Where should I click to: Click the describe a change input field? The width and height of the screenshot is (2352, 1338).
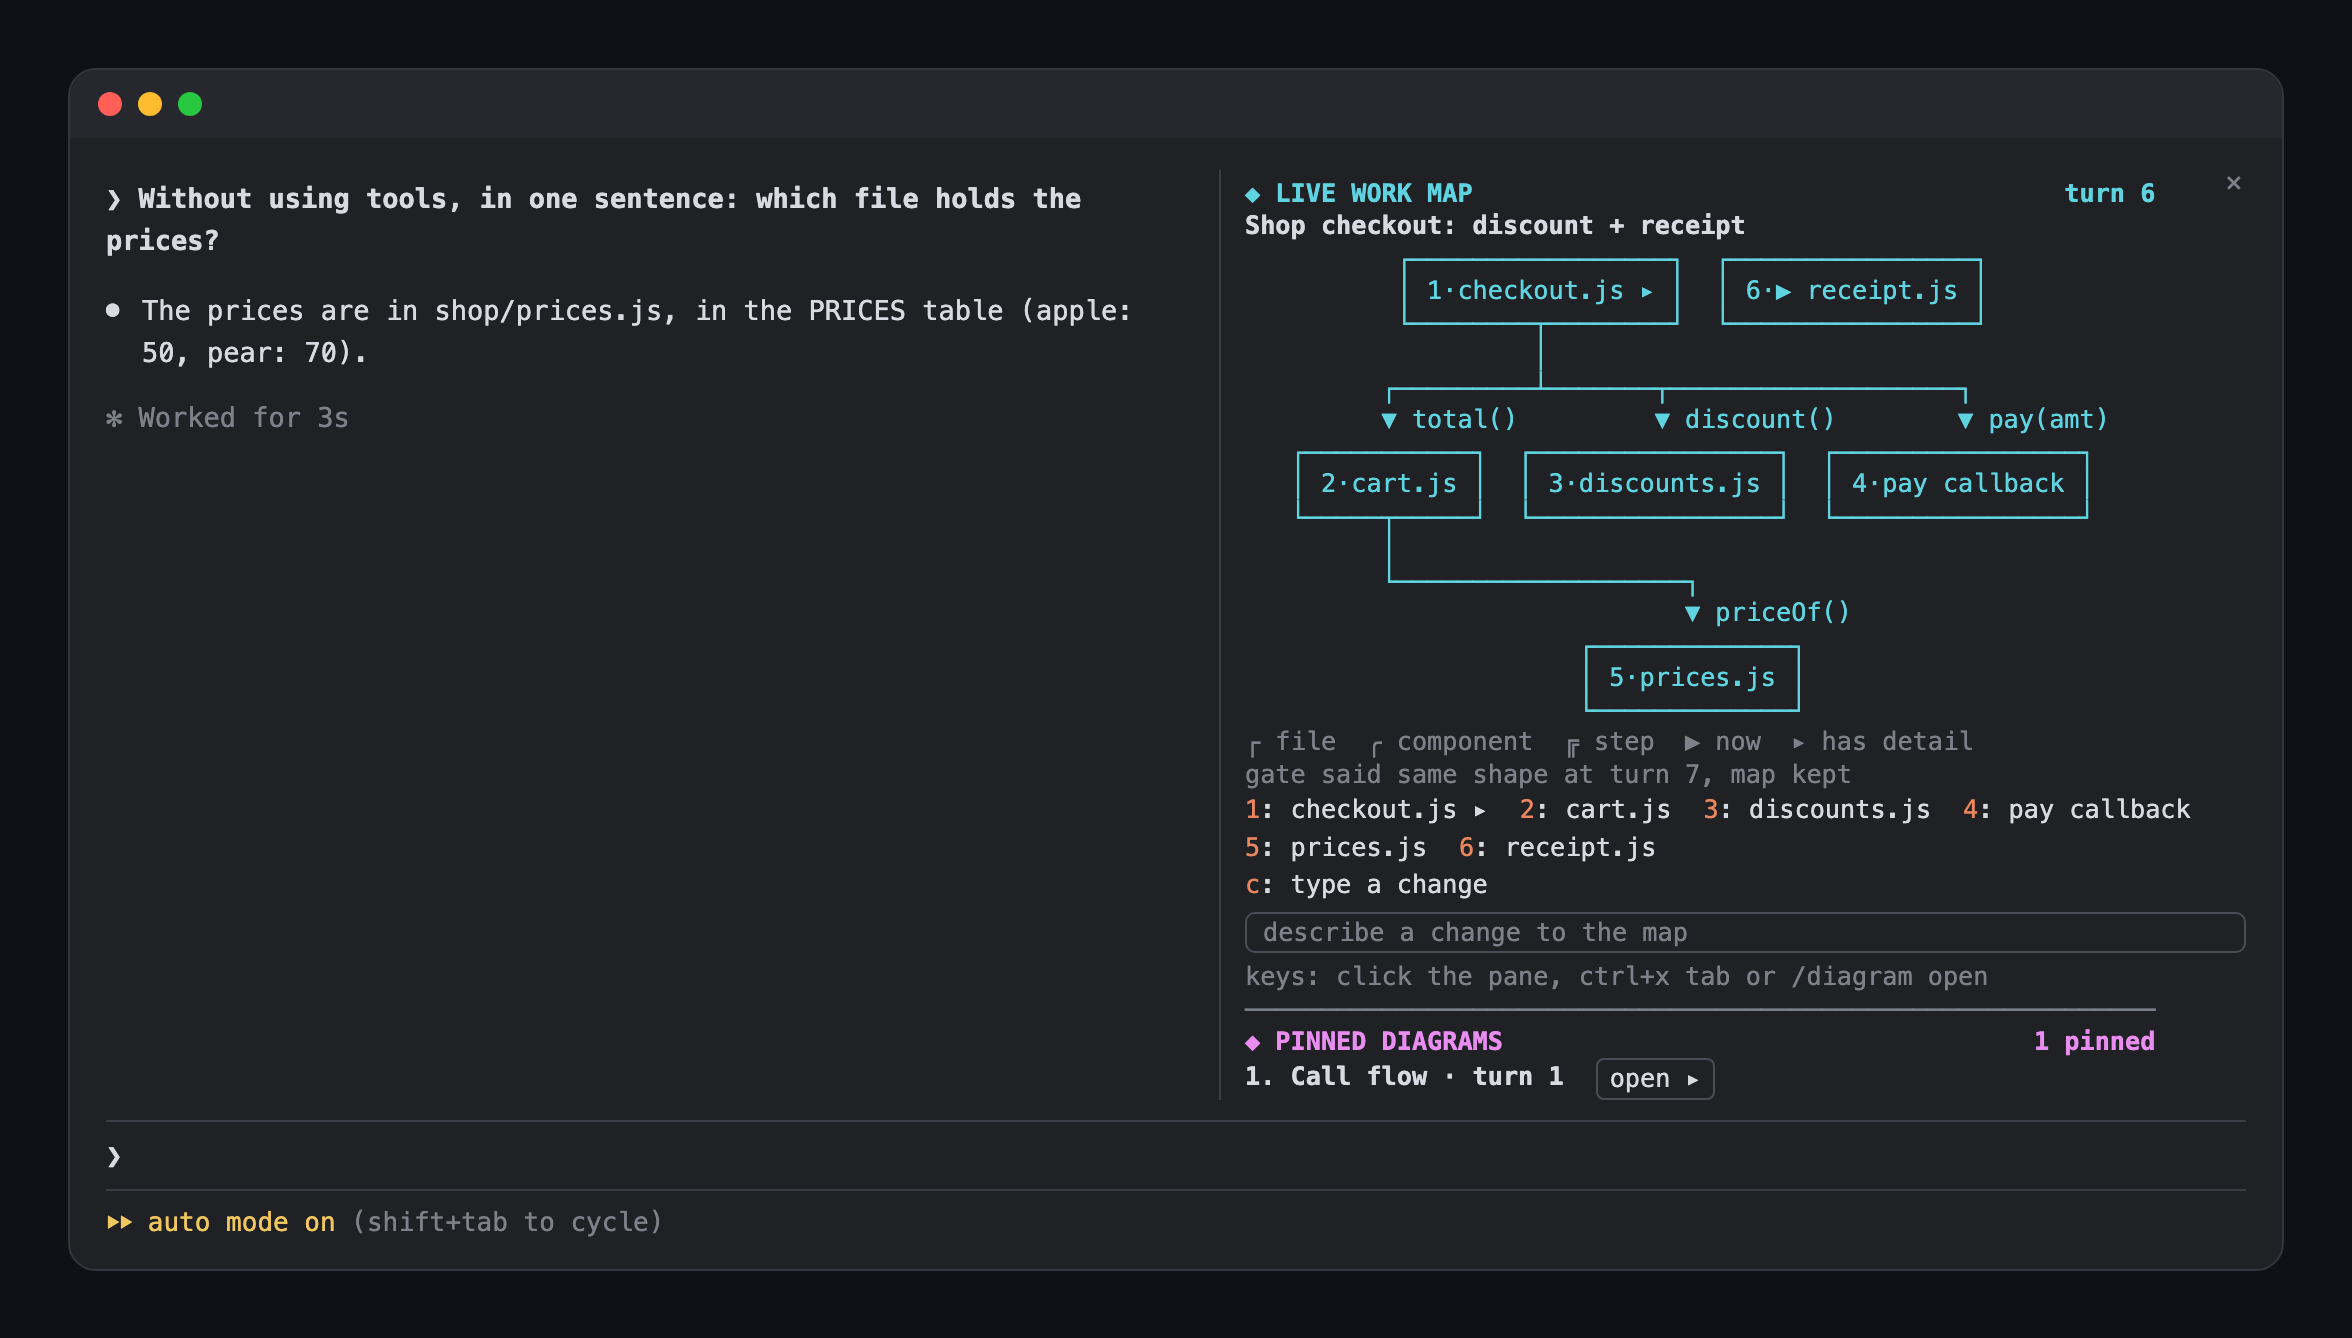pyautogui.click(x=1745, y=932)
